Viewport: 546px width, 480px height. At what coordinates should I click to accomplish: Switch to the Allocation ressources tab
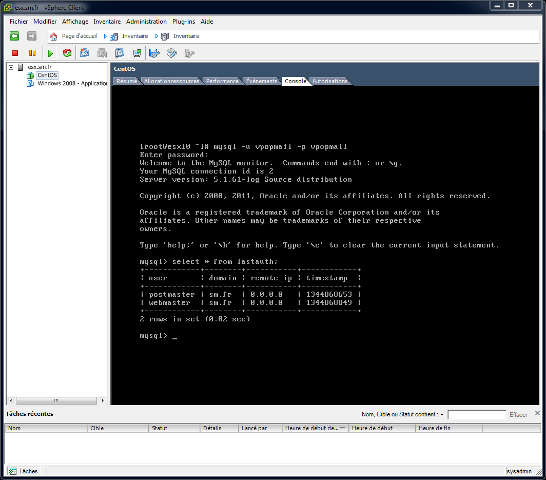172,81
